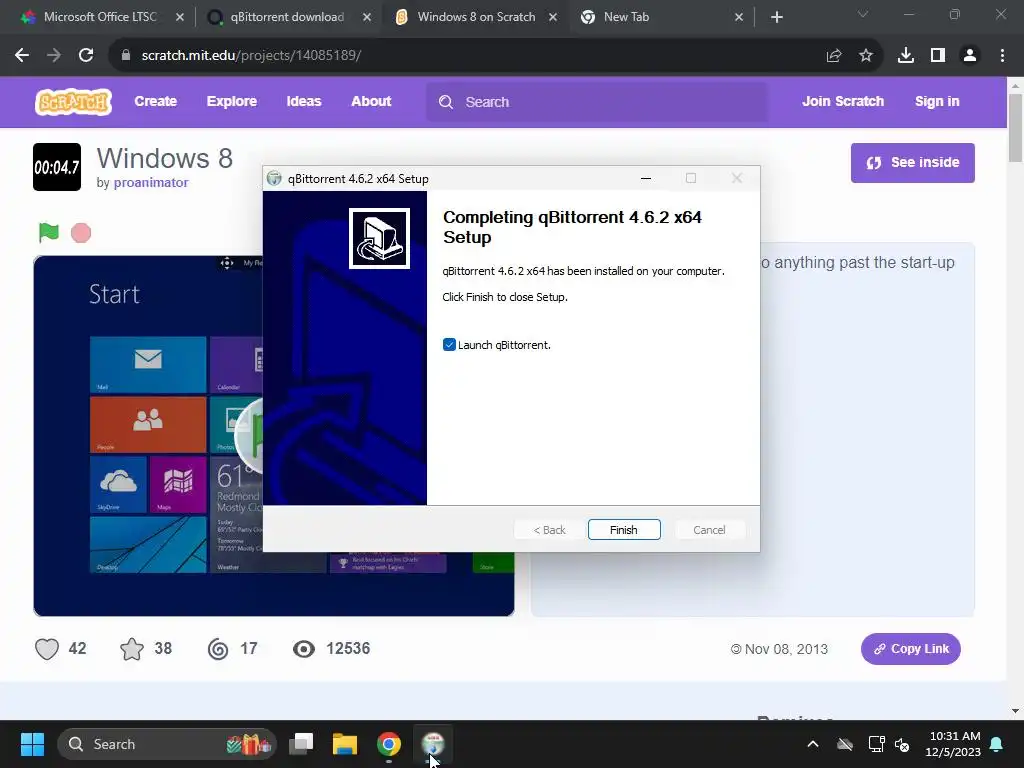Favorite this project star icon
This screenshot has height=768, width=1024.
coord(132,649)
